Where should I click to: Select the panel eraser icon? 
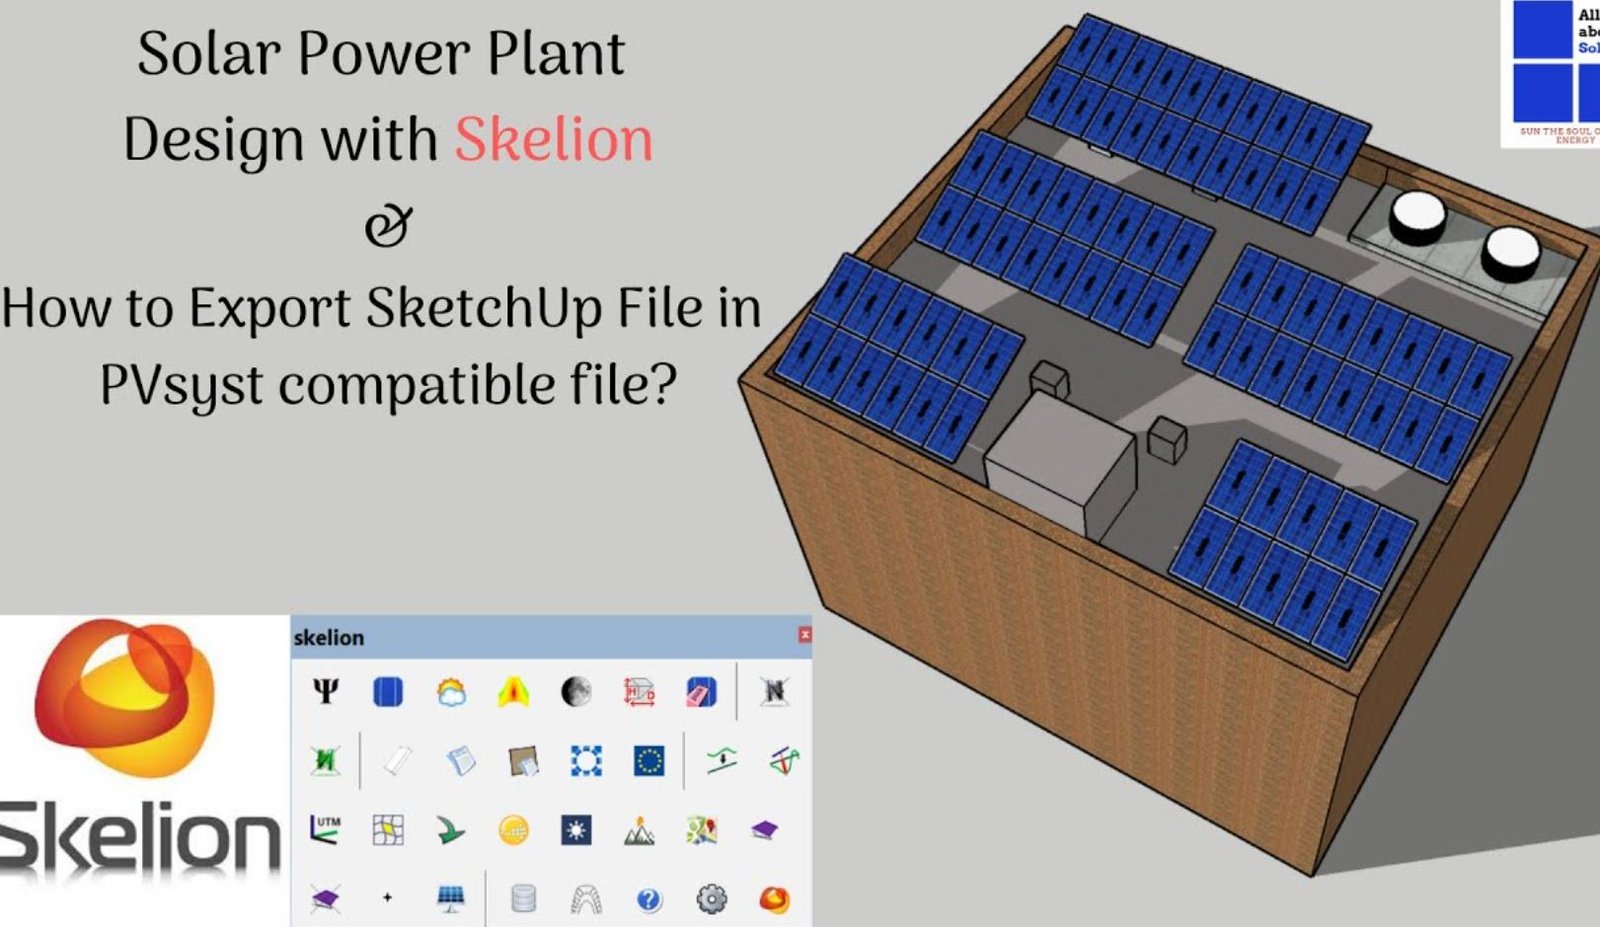(x=702, y=691)
